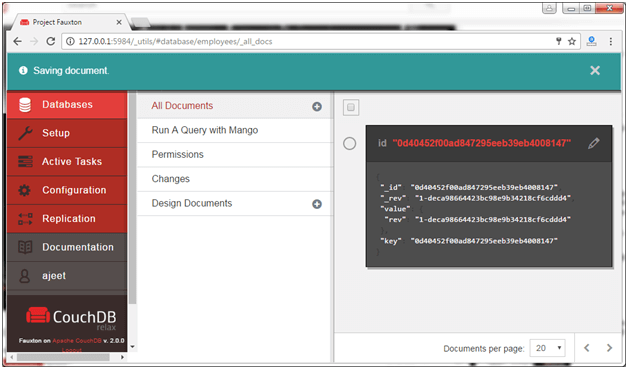Go to next page of documents
This screenshot has height=369, width=628.
[x=609, y=348]
